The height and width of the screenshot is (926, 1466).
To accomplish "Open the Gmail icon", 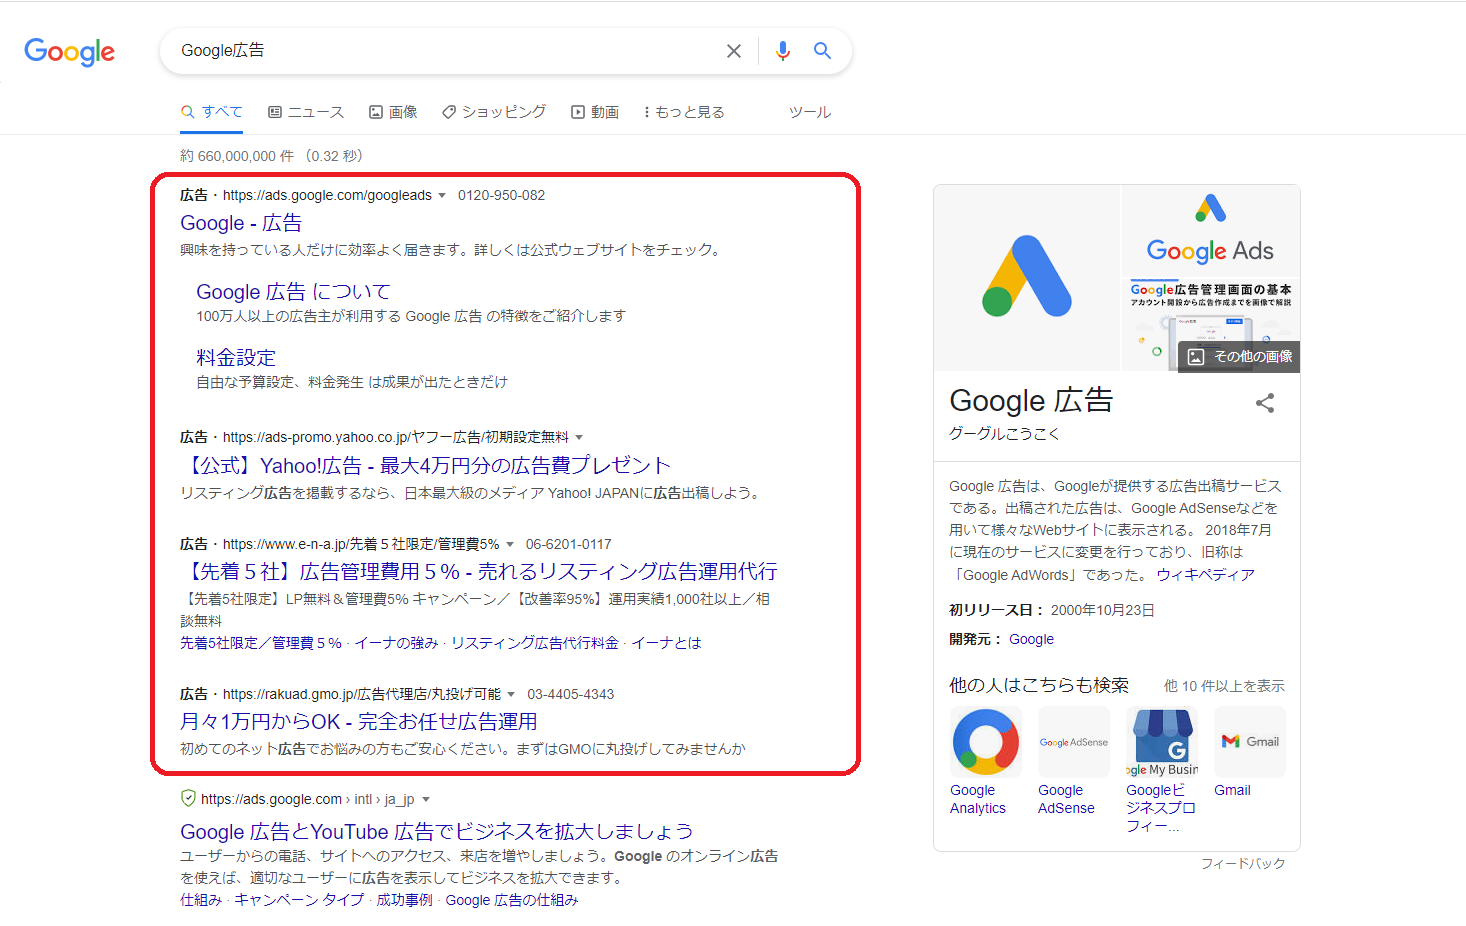I will coord(1250,742).
